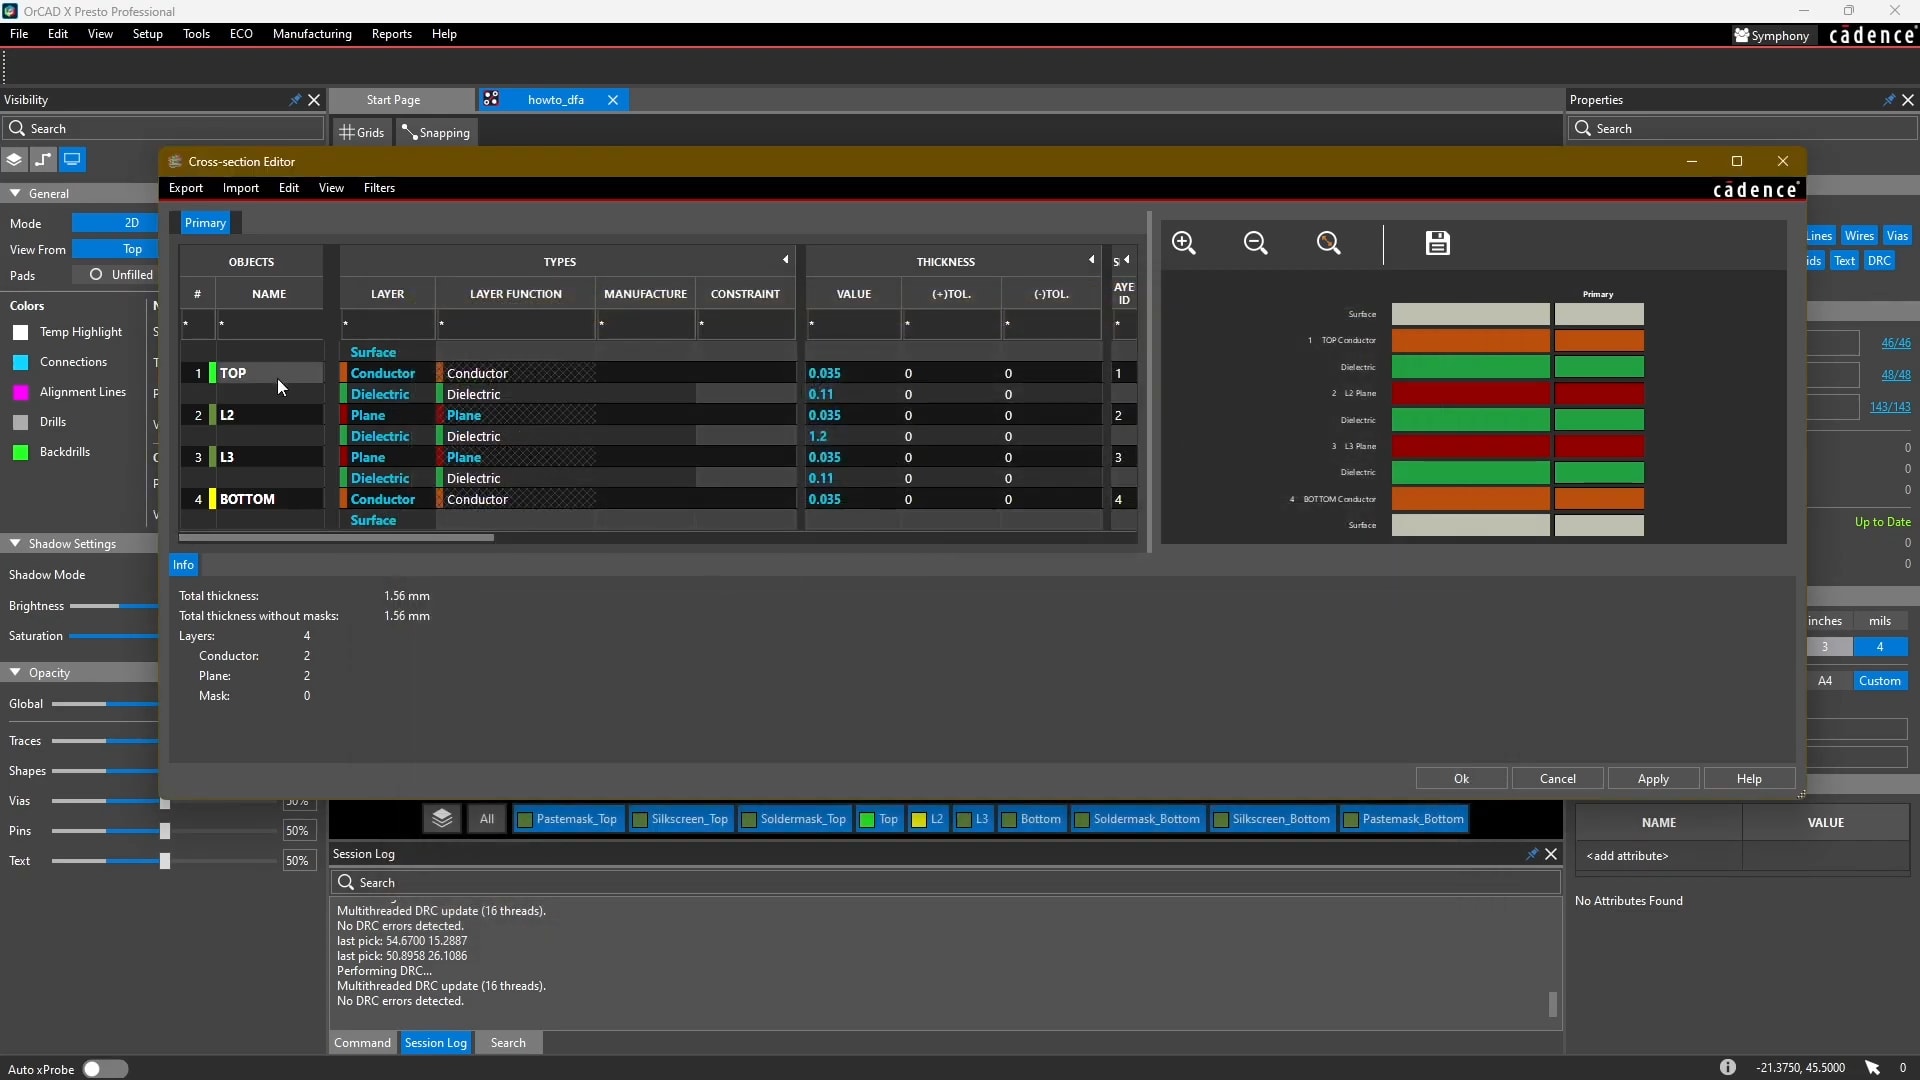
Task: Click the Session Log search field
Action: [x=946, y=883]
